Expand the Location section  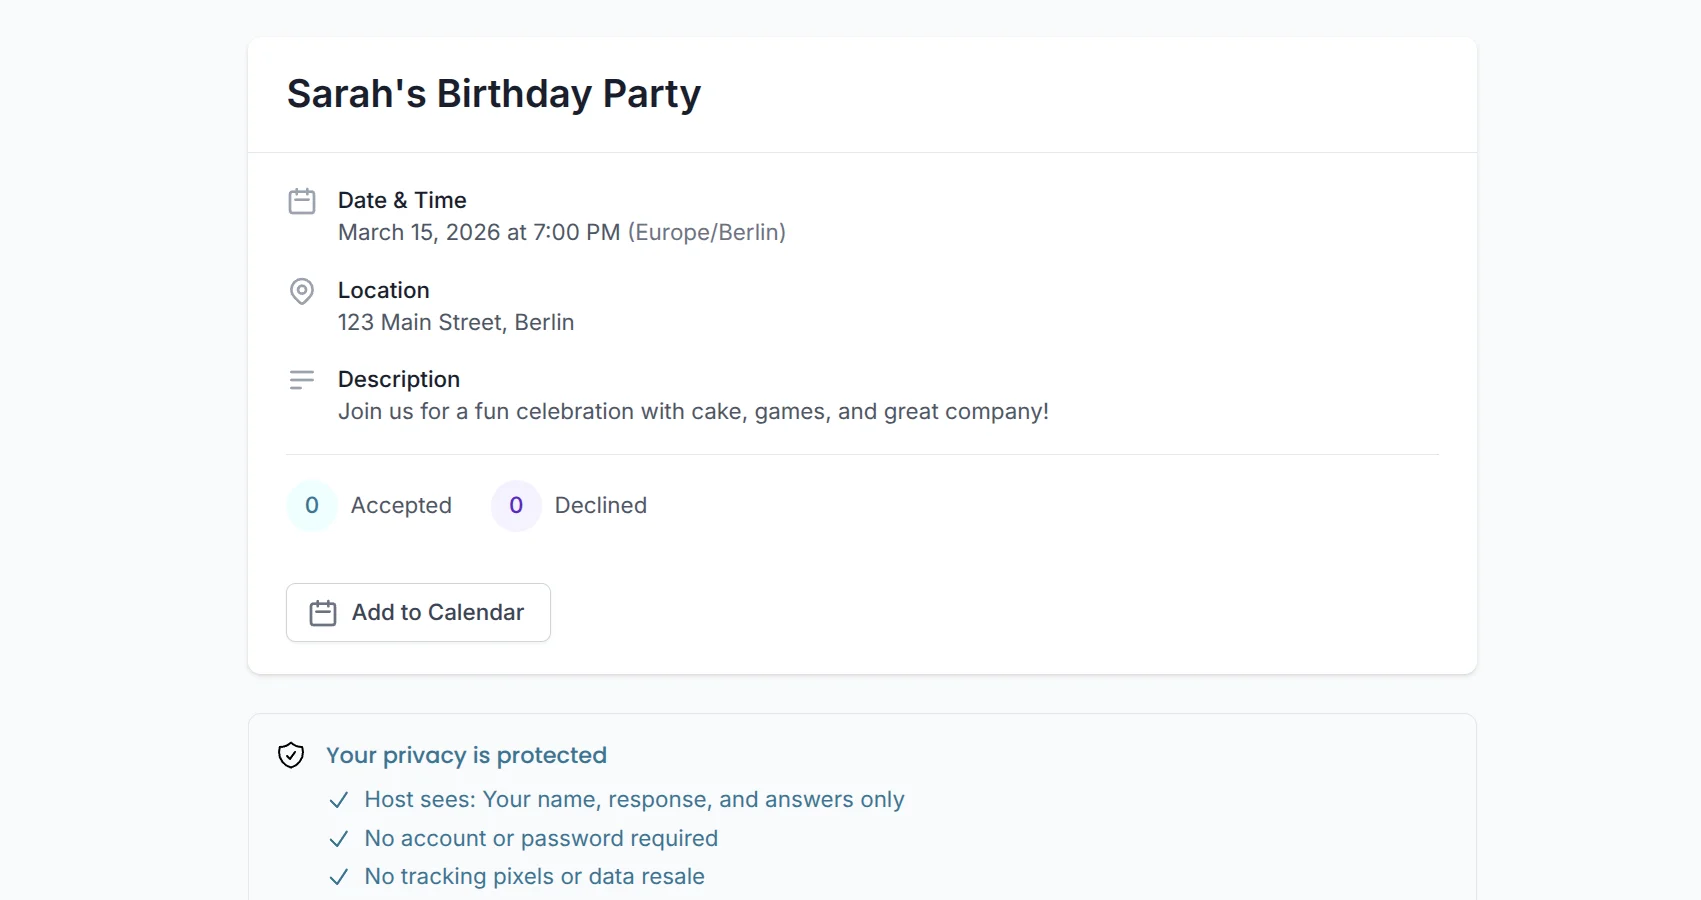(x=384, y=290)
